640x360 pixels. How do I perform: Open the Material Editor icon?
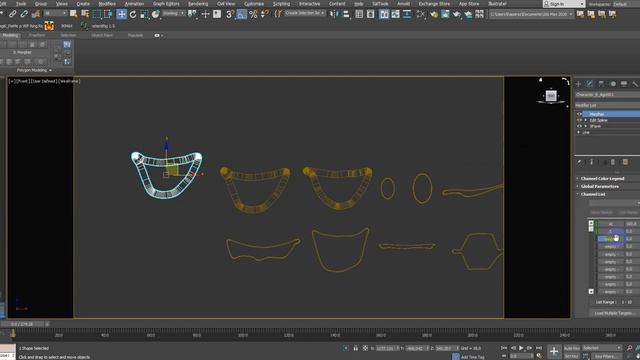421,14
